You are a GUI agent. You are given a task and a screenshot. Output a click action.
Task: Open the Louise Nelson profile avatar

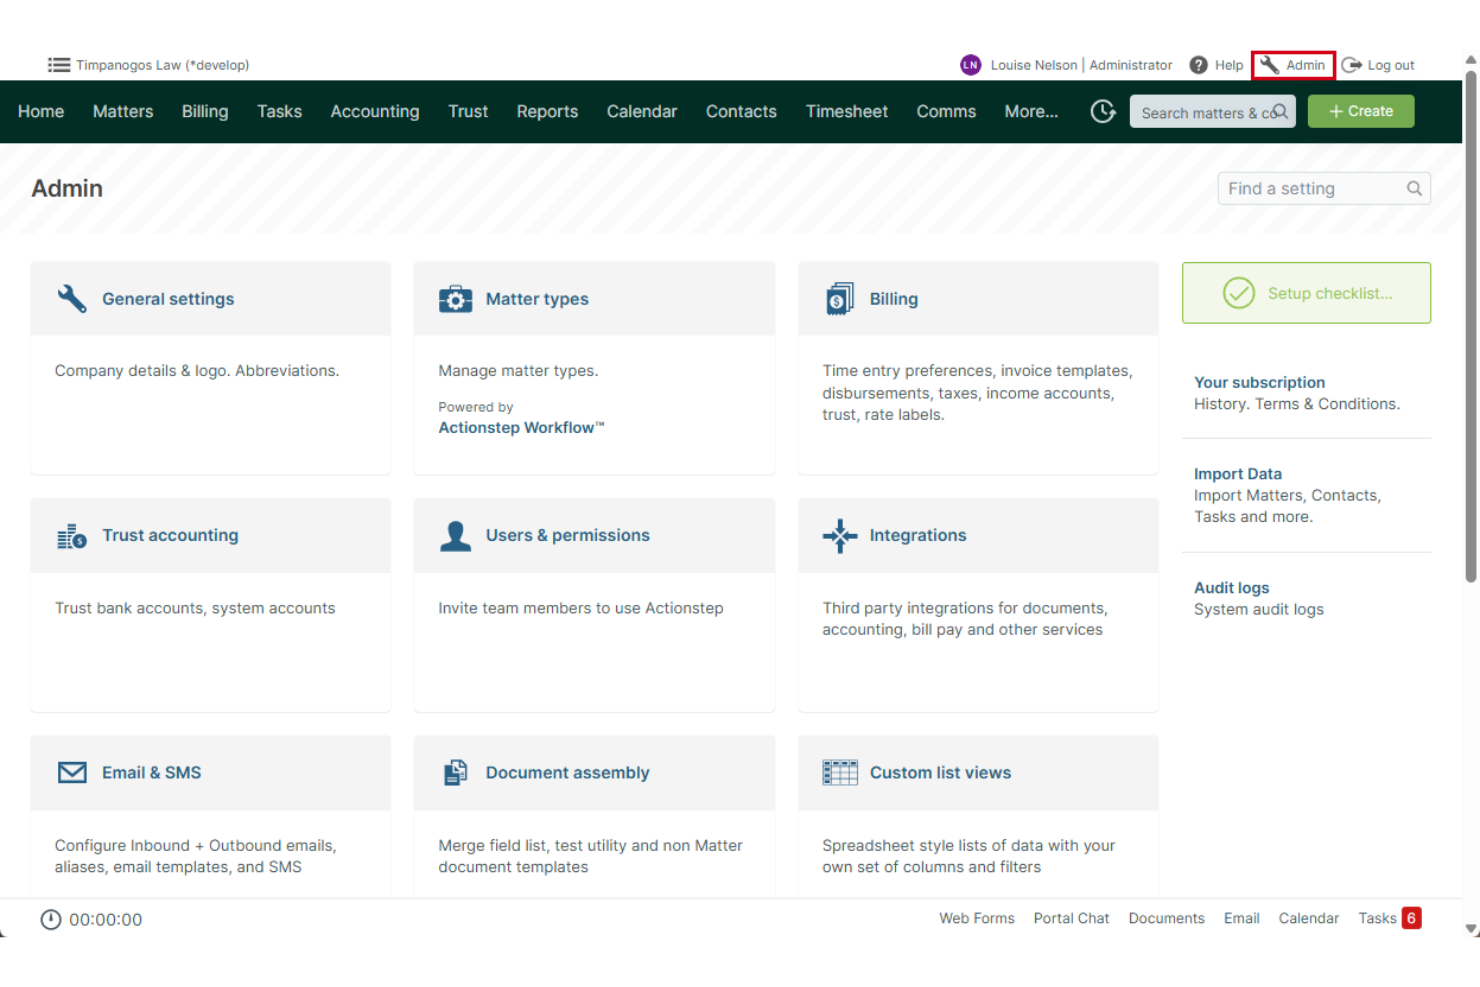[969, 64]
